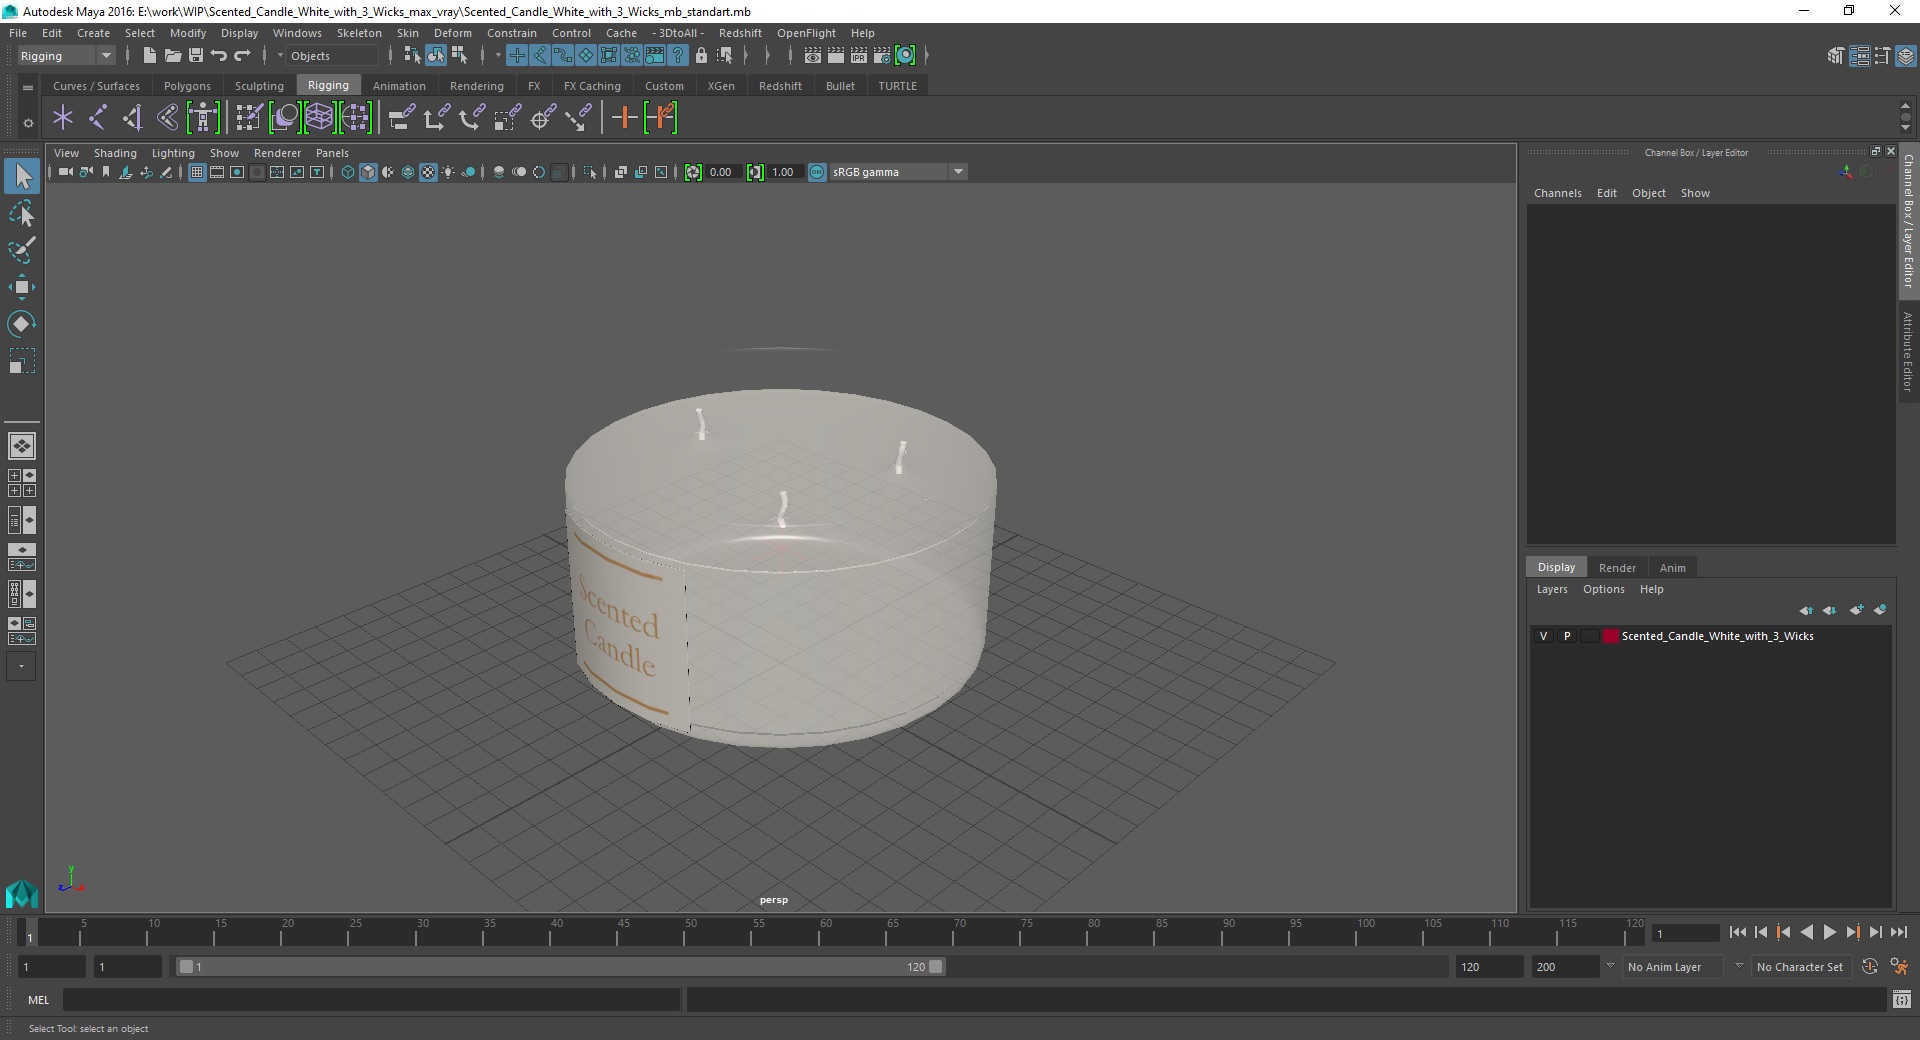Open the sRGB gamma color space dropdown
This screenshot has height=1040, width=1920.
coord(898,172)
